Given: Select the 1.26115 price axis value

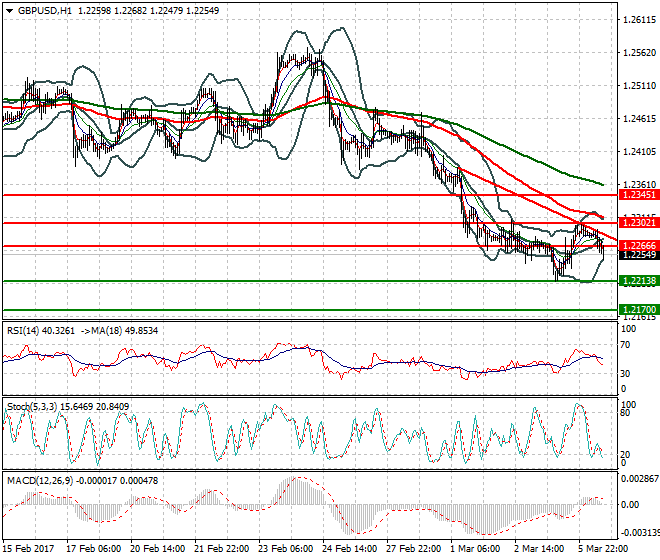Looking at the screenshot, I should pyautogui.click(x=639, y=20).
